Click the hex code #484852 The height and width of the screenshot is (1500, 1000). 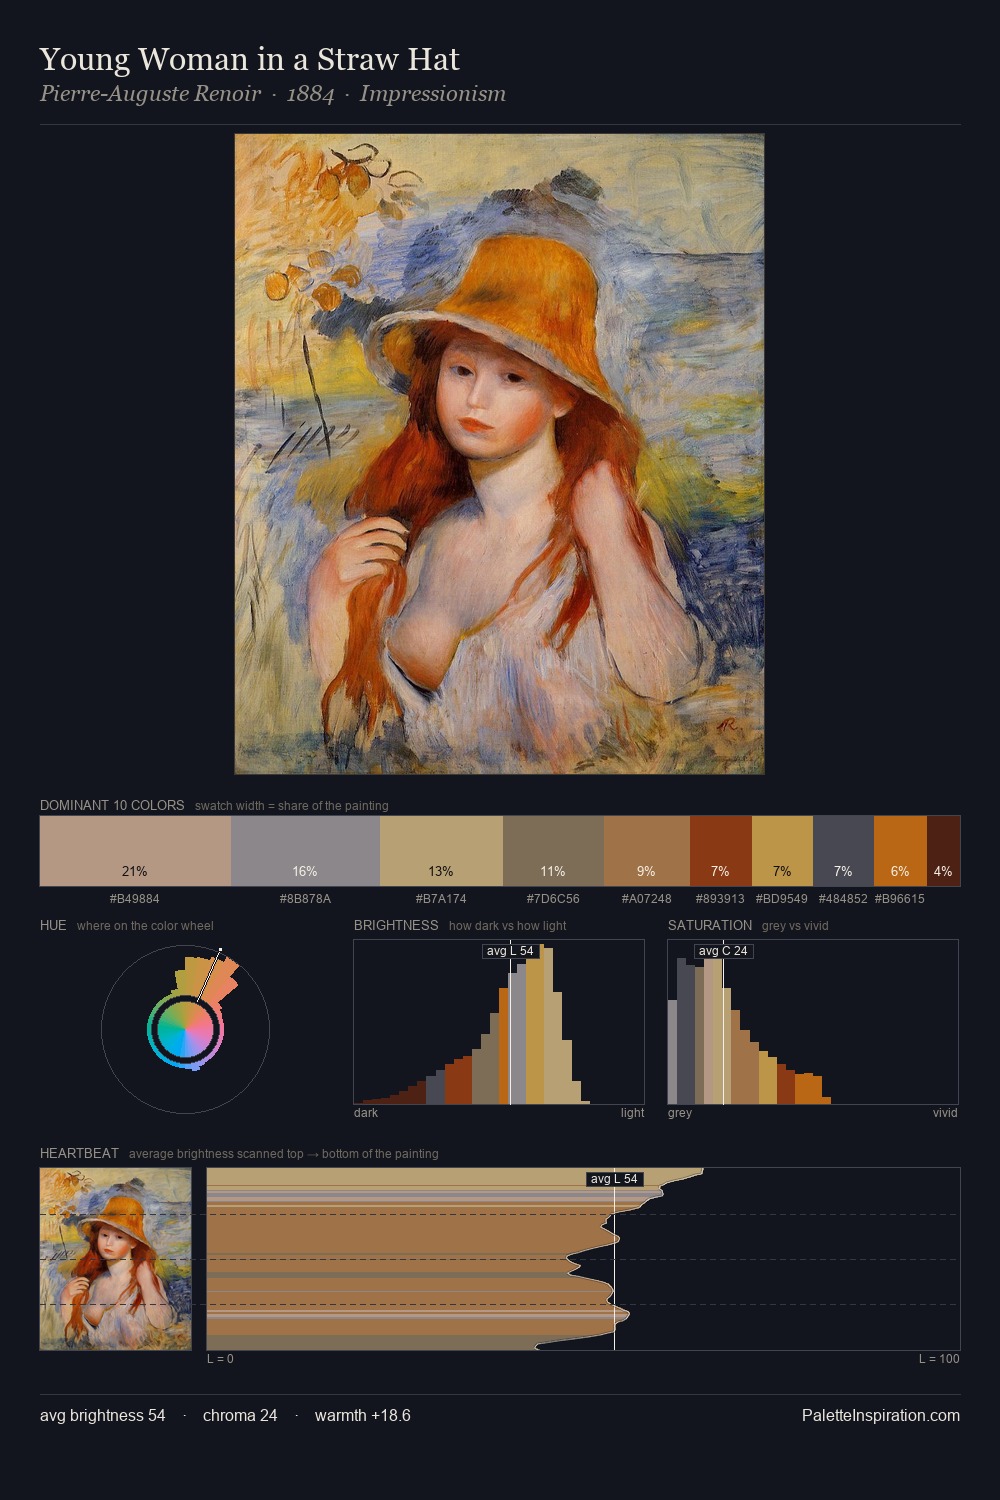tap(843, 899)
